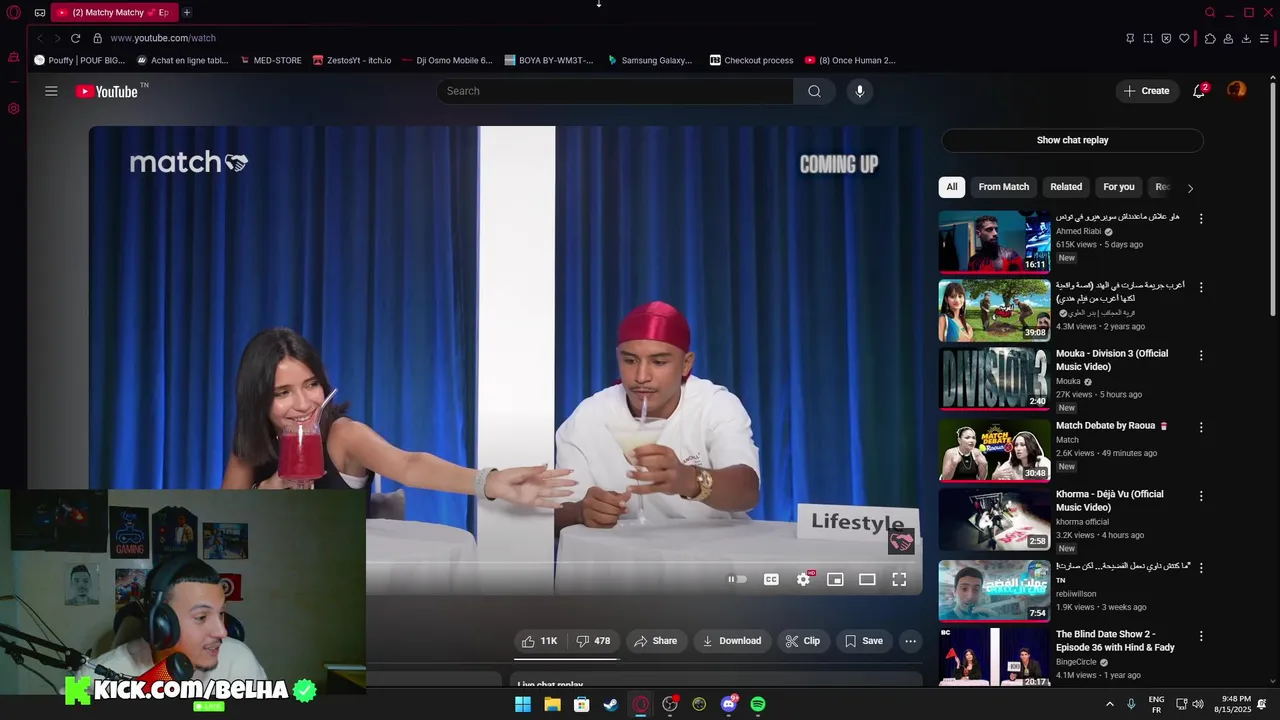
Task: Clip the video
Action: coord(803,641)
